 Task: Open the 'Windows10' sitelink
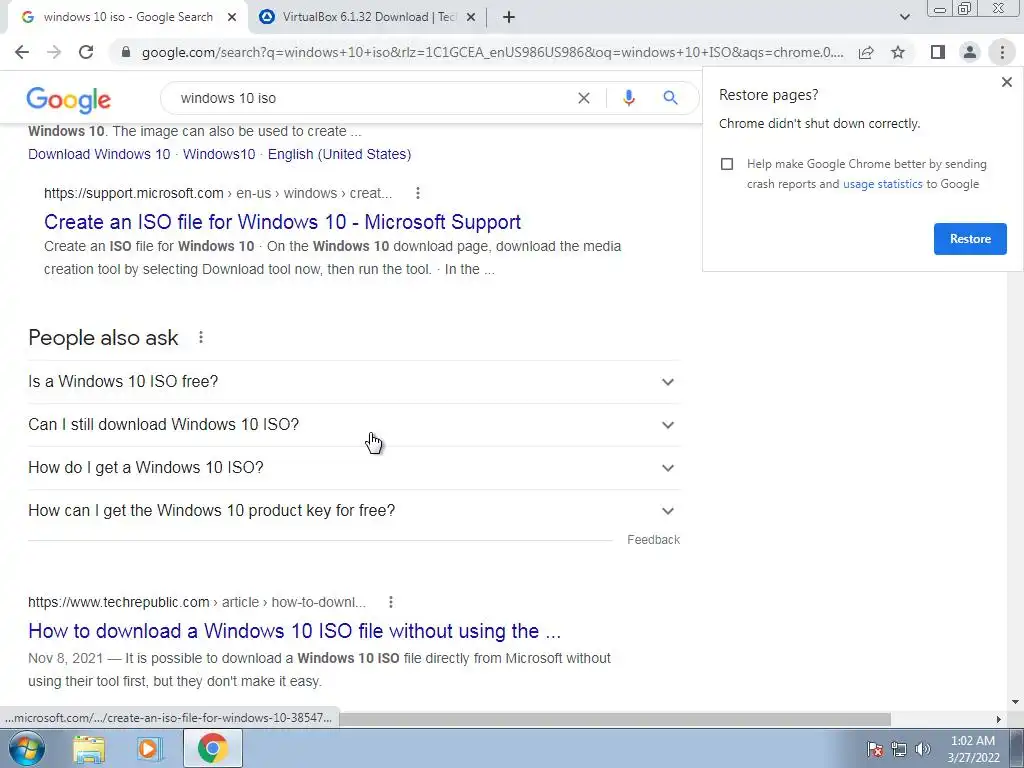[x=219, y=154]
